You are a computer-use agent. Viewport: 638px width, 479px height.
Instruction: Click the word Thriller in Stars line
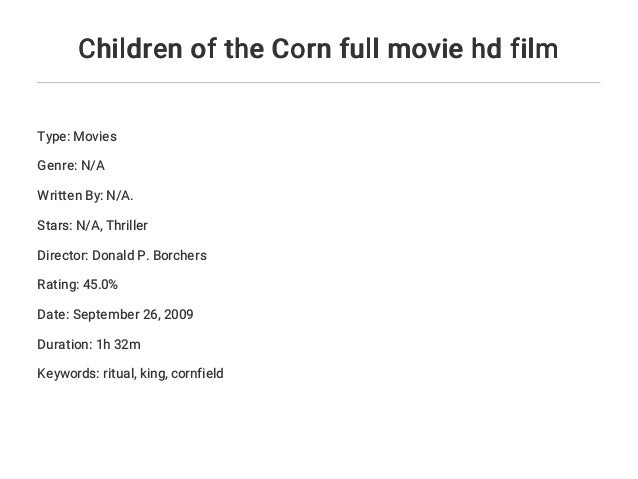[127, 225]
